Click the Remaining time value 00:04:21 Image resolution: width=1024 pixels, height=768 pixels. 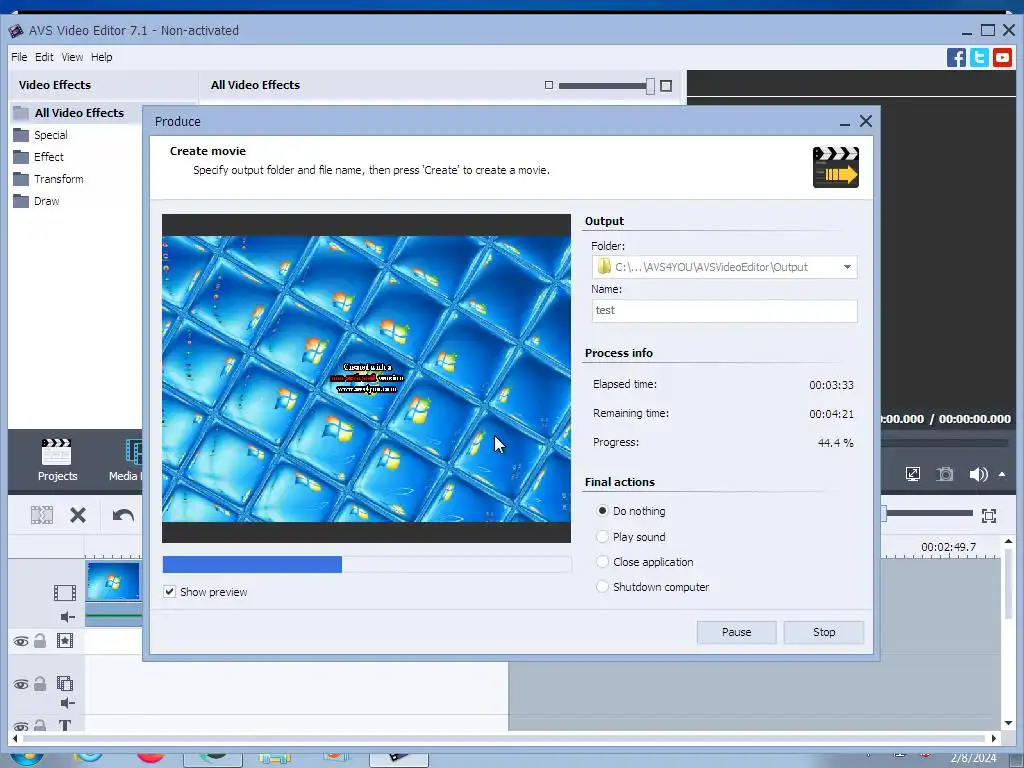(831, 414)
